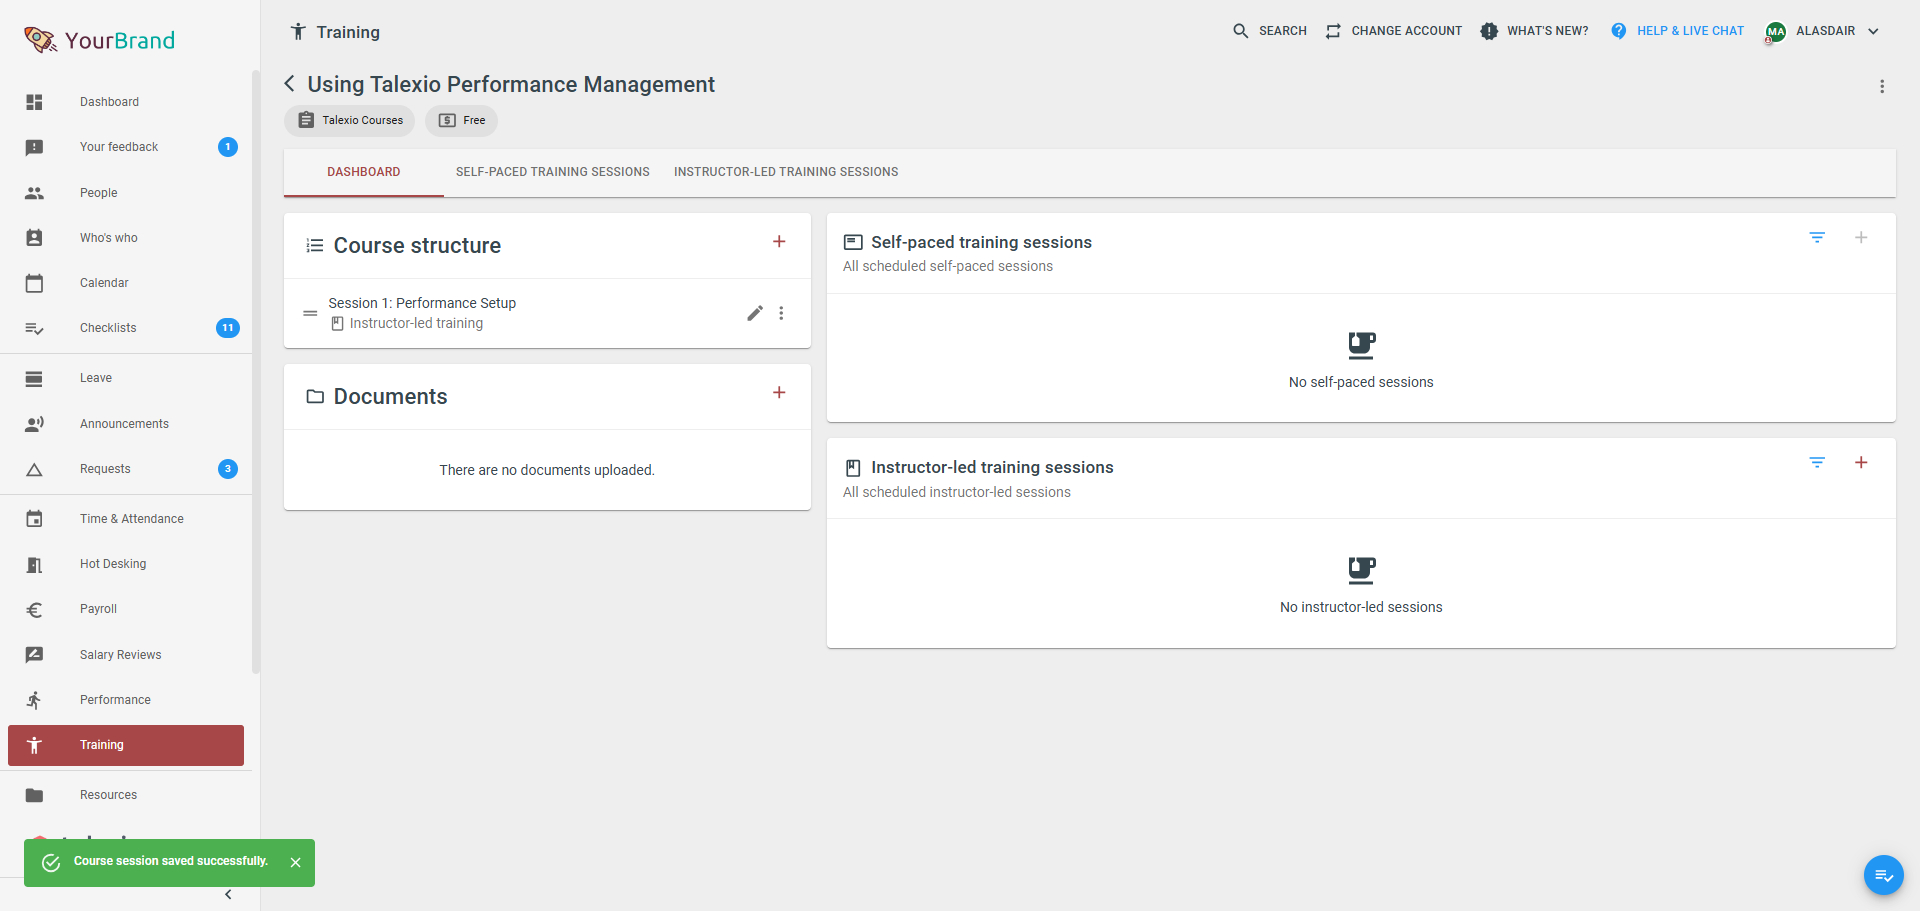Click the self-paced sessions plus icon
1920x911 pixels.
coord(1861,238)
